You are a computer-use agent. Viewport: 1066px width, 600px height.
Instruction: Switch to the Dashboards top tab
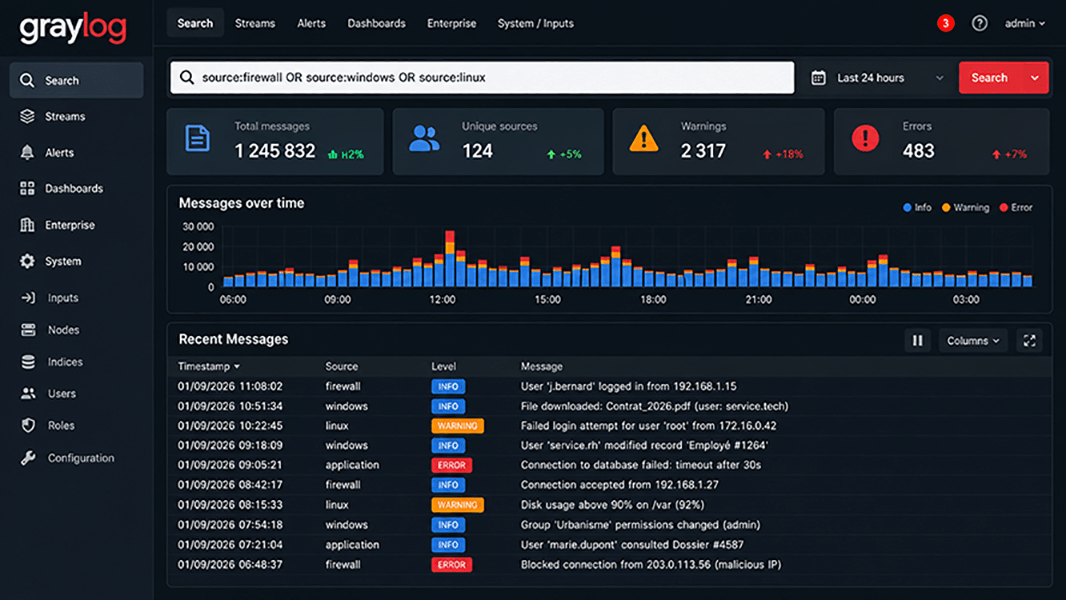coord(376,23)
